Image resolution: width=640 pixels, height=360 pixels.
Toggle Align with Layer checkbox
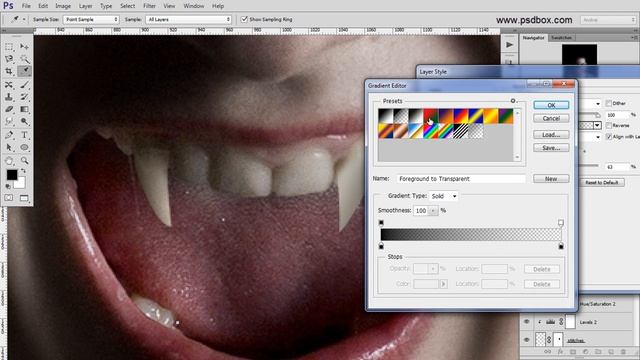click(x=609, y=136)
